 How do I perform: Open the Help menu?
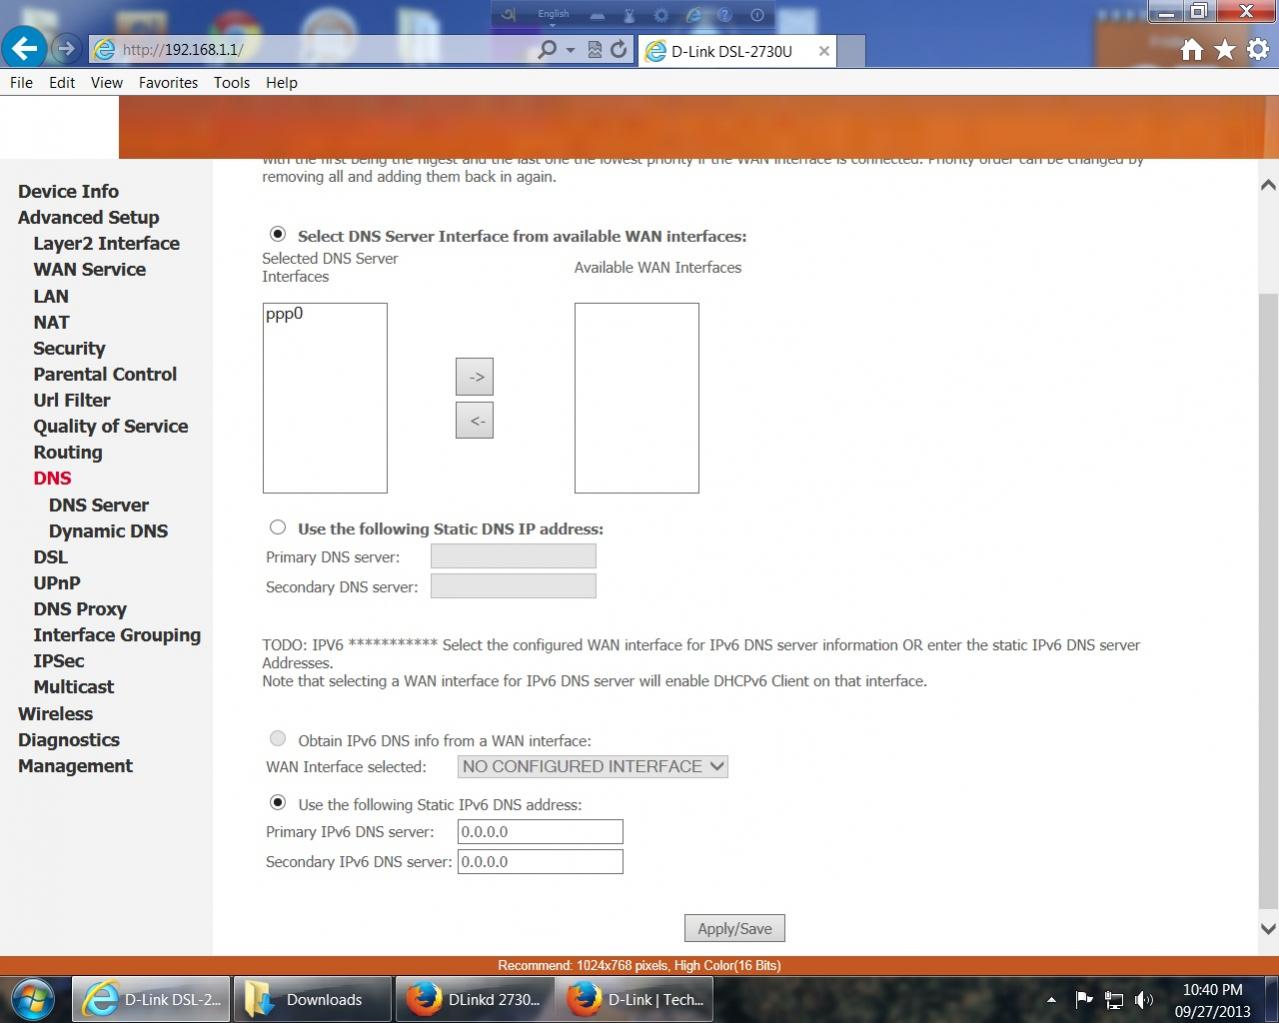281,83
